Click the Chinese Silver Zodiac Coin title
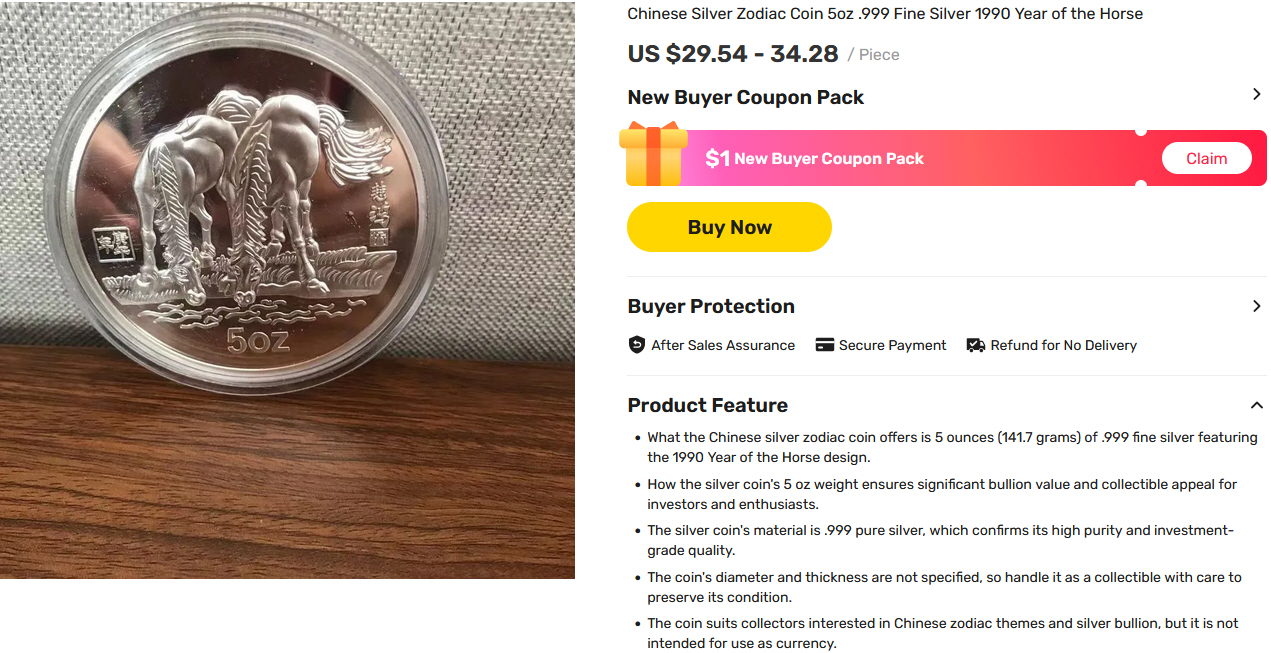1271x653 pixels. click(884, 14)
